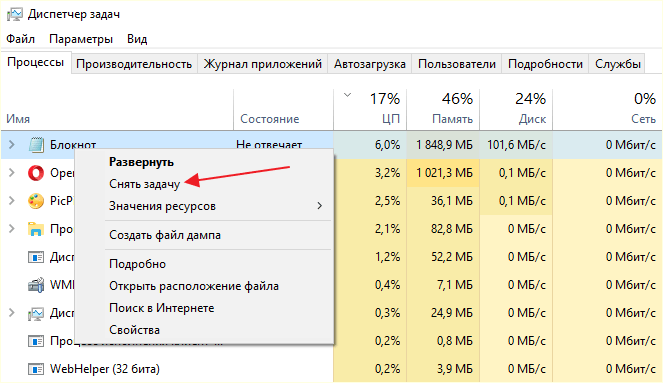Sort by the Сеть 0% column header

click(x=607, y=109)
